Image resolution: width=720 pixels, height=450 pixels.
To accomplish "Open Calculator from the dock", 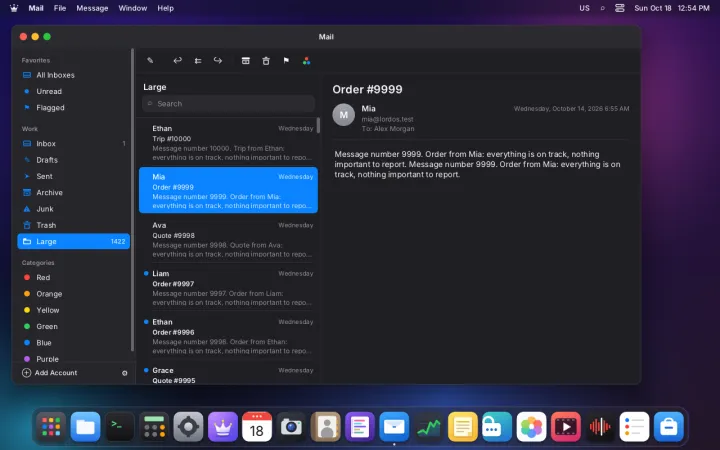I will (154, 427).
